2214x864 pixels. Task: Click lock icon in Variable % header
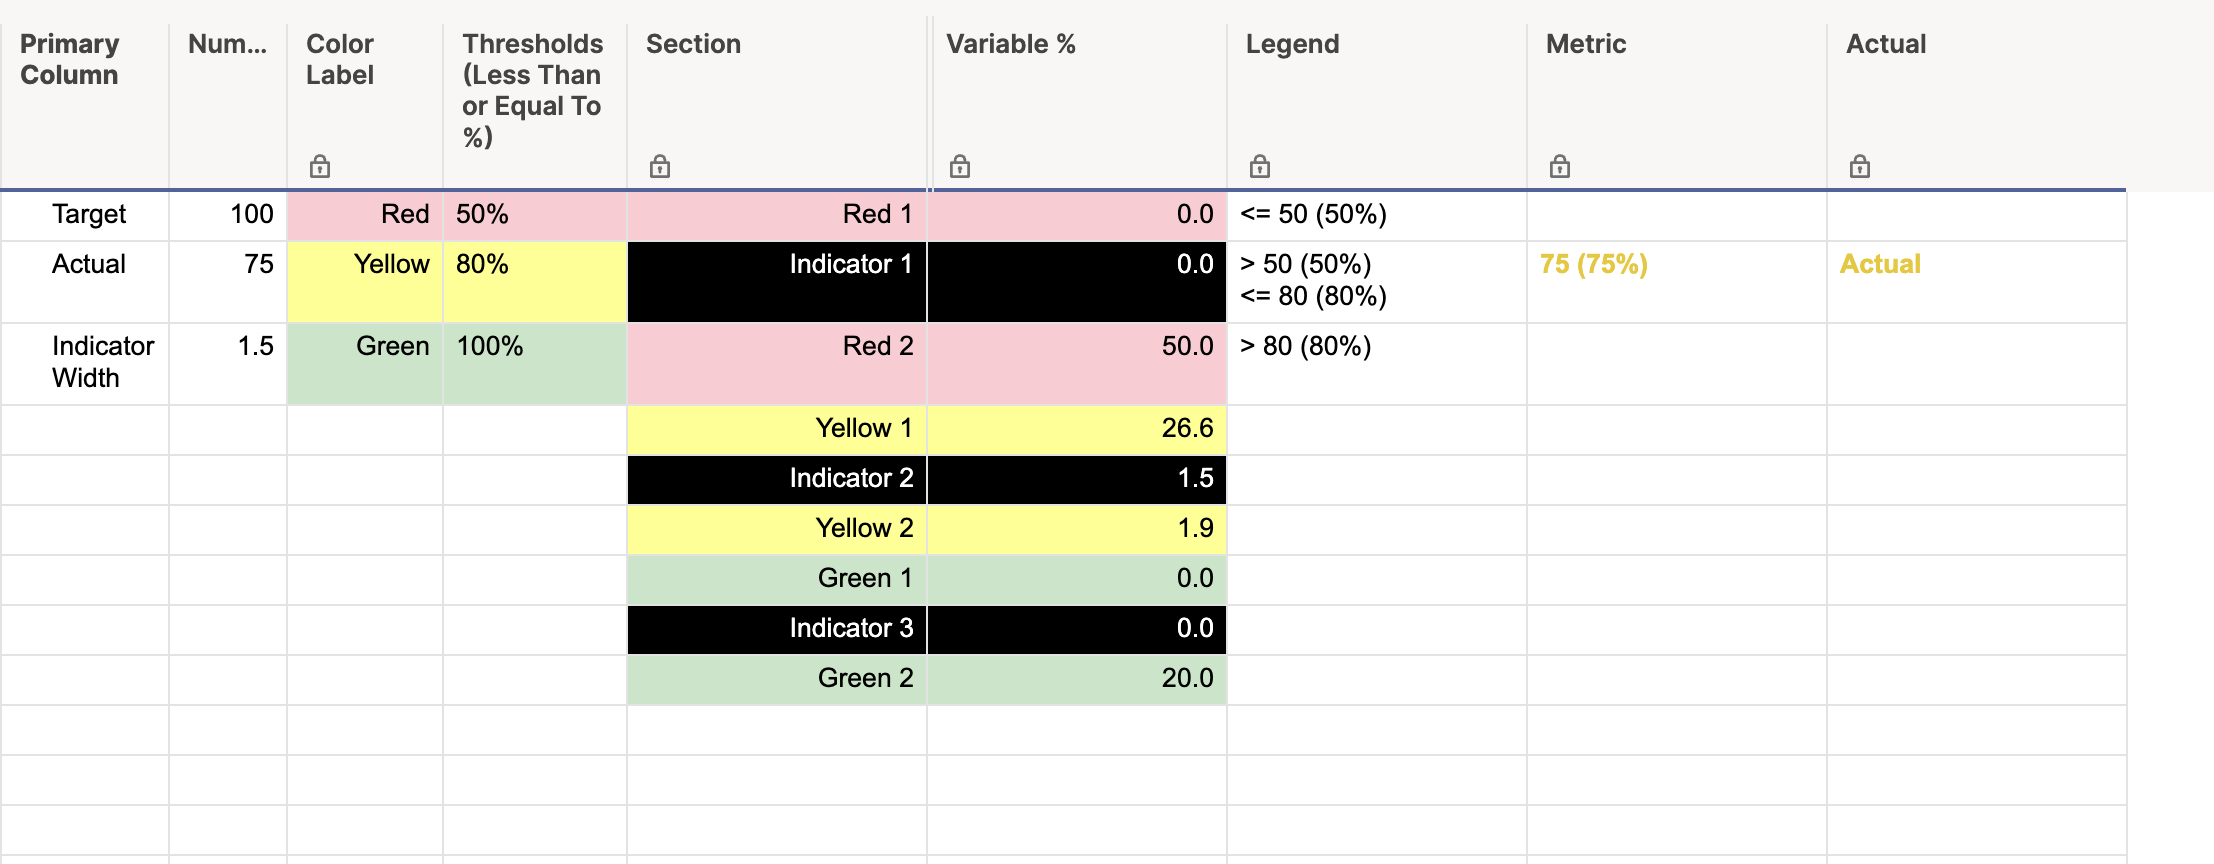960,166
